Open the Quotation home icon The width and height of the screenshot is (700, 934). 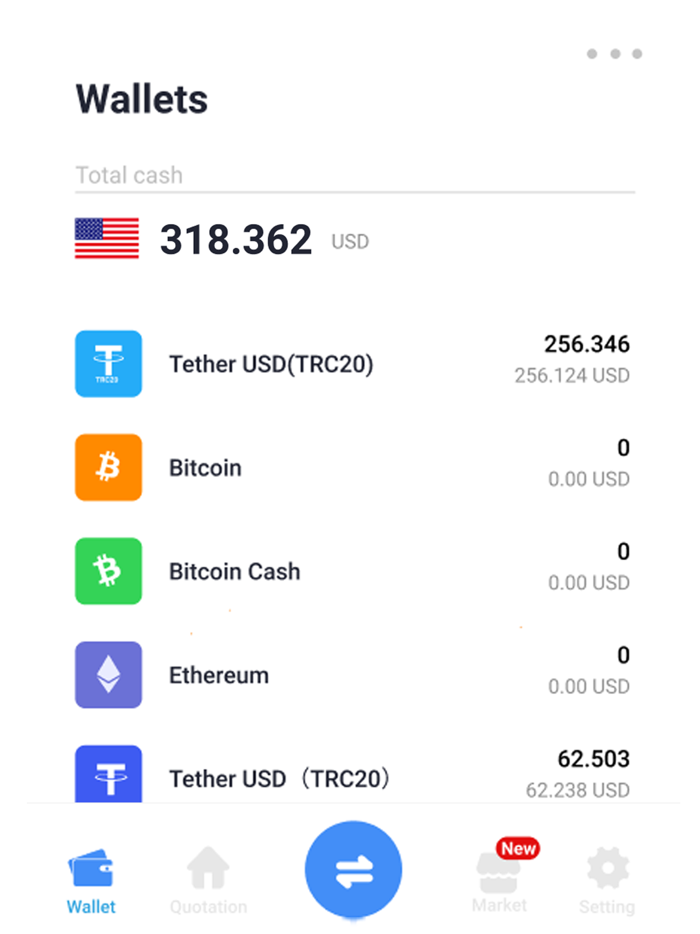[208, 869]
